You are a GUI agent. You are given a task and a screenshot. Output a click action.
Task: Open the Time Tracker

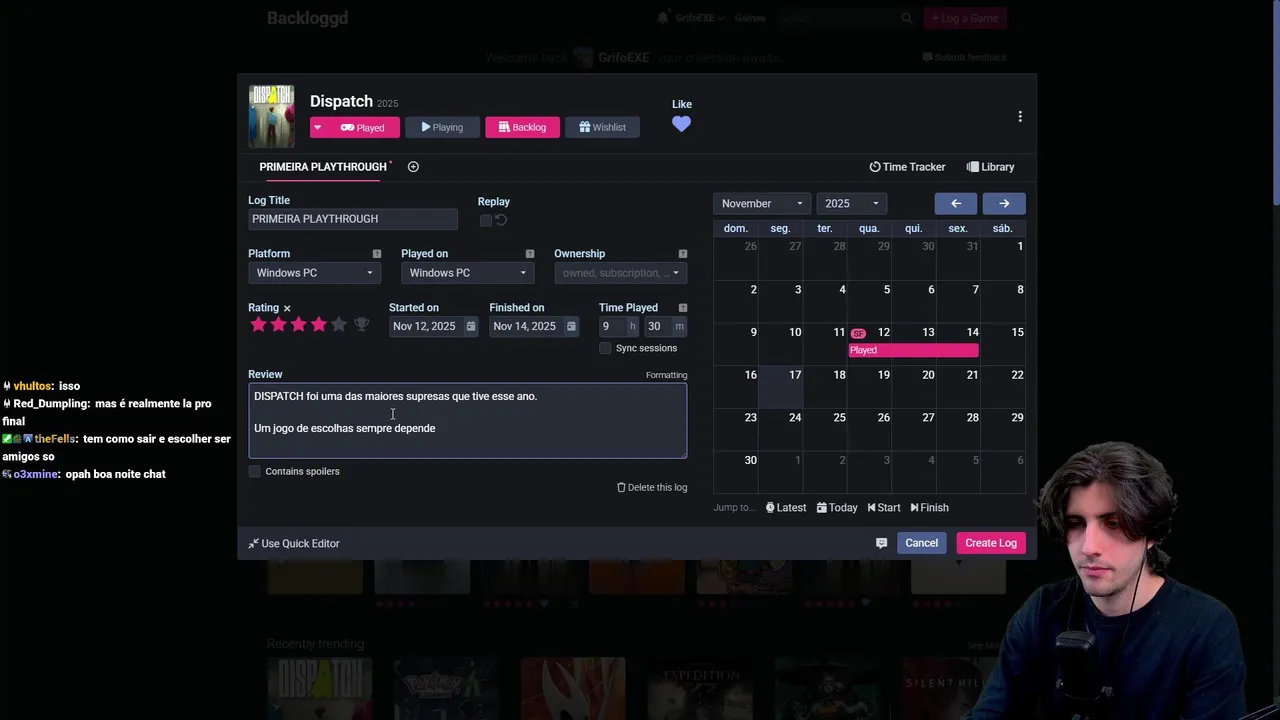(907, 167)
